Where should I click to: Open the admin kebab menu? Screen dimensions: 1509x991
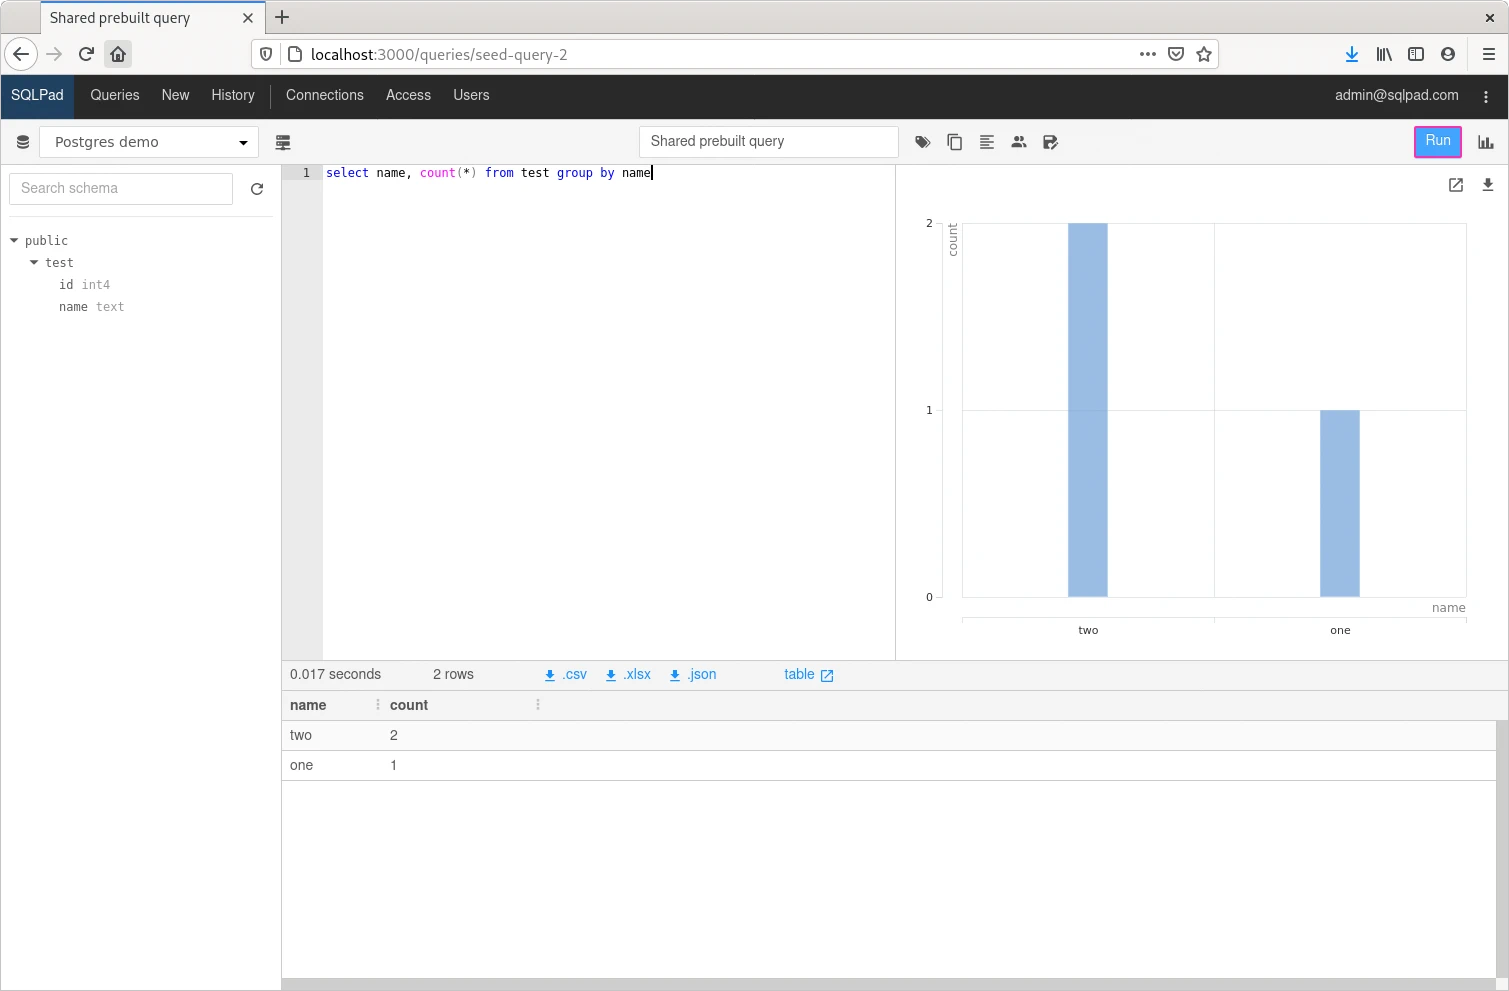coord(1485,97)
